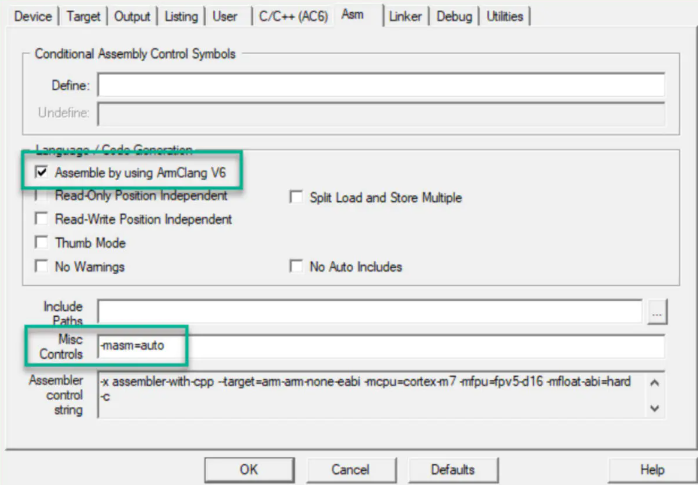Image resolution: width=698 pixels, height=485 pixels.
Task: Go to the Listing tab
Action: coord(180,16)
